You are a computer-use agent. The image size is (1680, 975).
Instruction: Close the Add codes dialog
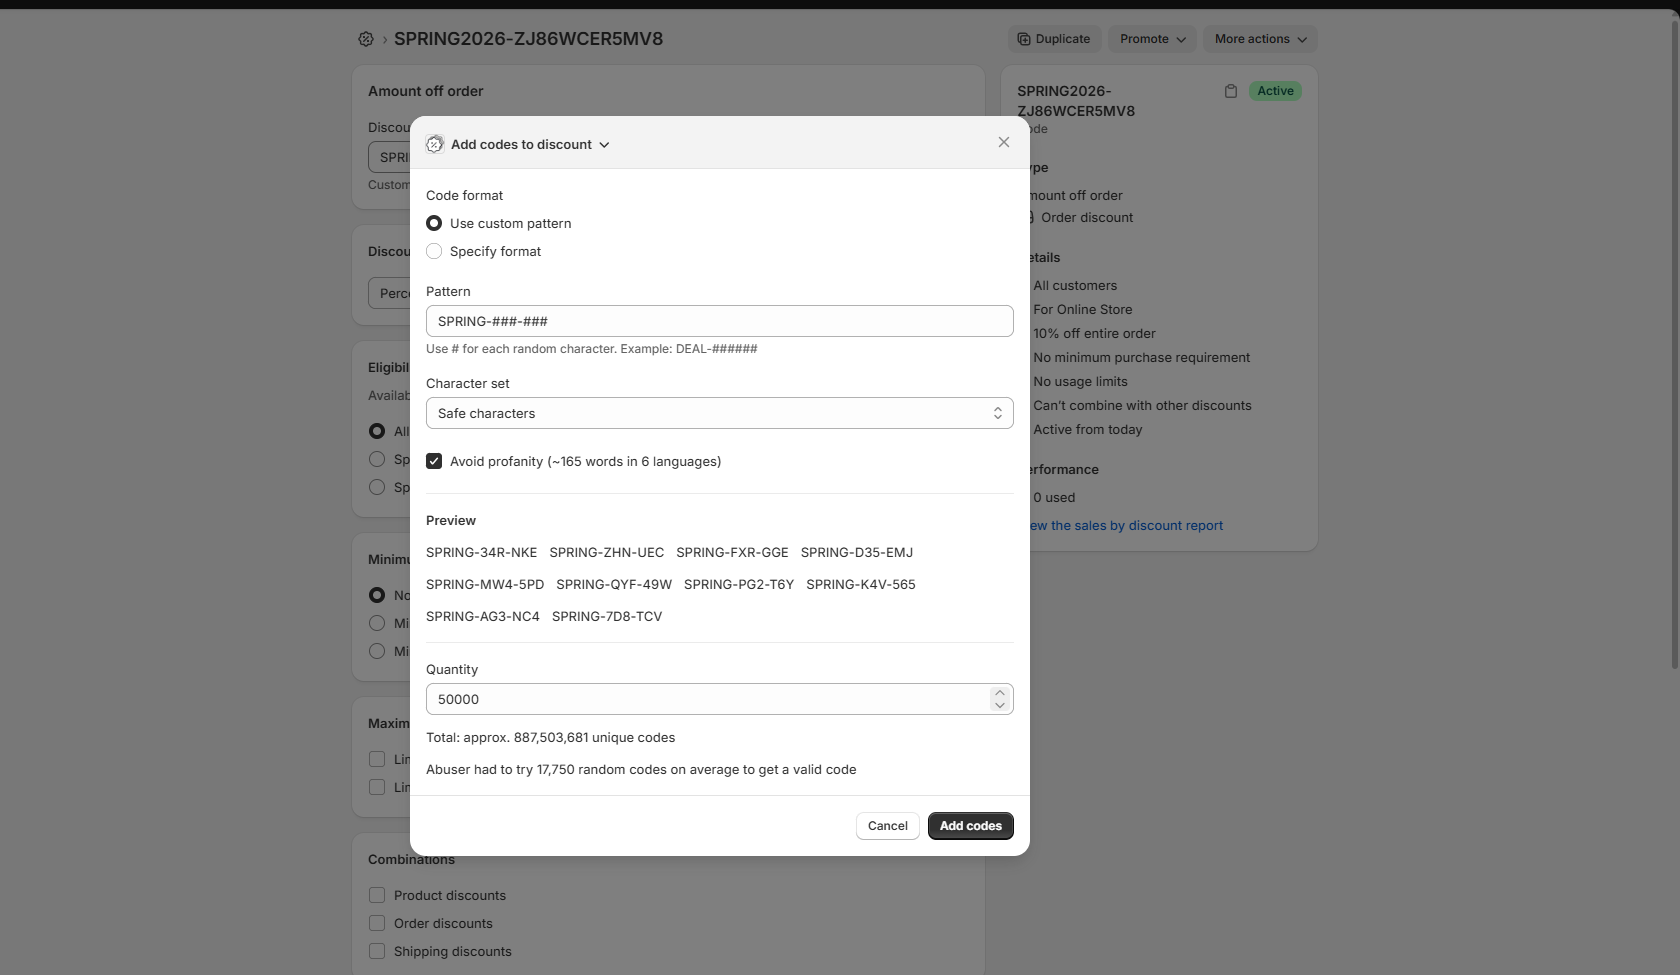[1003, 142]
